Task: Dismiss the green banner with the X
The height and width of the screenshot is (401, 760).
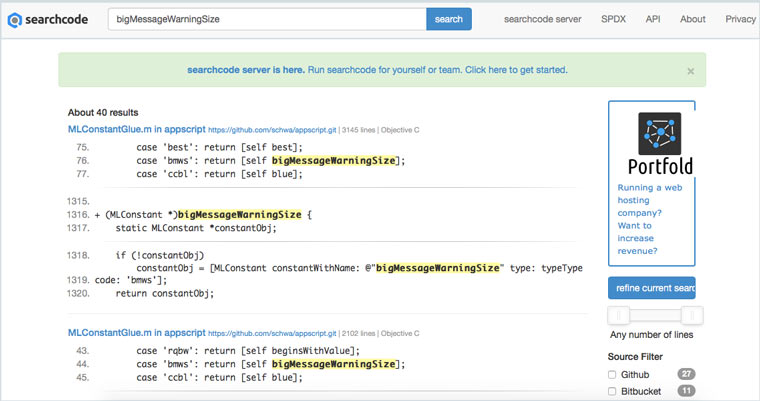Action: coord(690,72)
